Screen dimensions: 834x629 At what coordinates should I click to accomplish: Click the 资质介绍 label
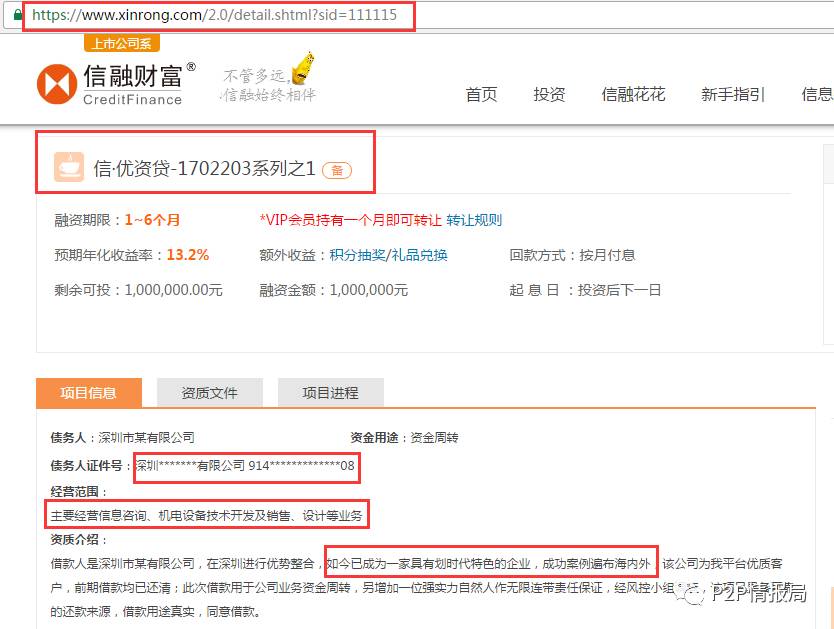(x=79, y=540)
